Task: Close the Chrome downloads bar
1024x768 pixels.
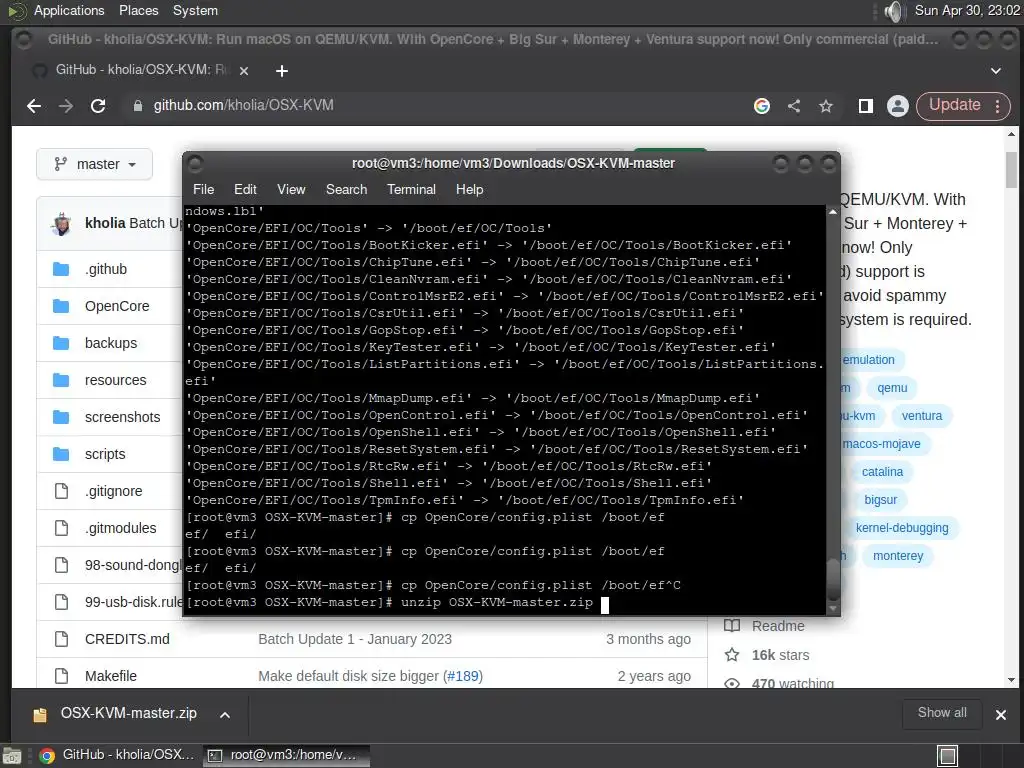Action: coord(1000,715)
